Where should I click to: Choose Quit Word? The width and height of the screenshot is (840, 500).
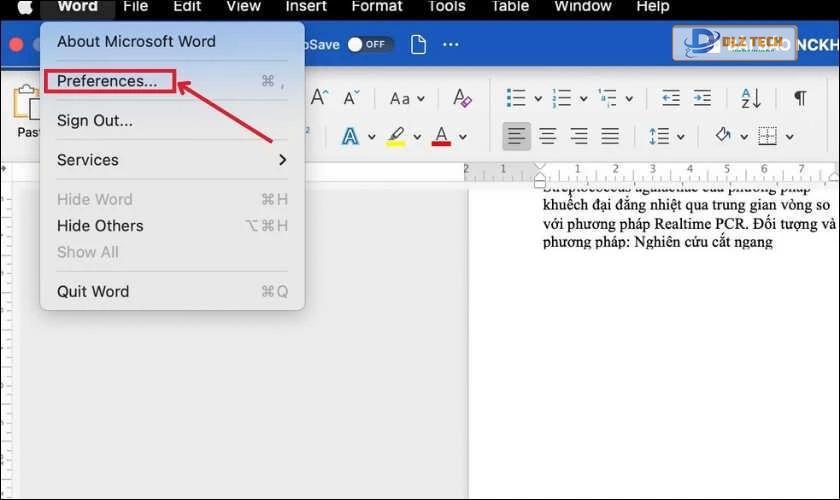click(172, 292)
